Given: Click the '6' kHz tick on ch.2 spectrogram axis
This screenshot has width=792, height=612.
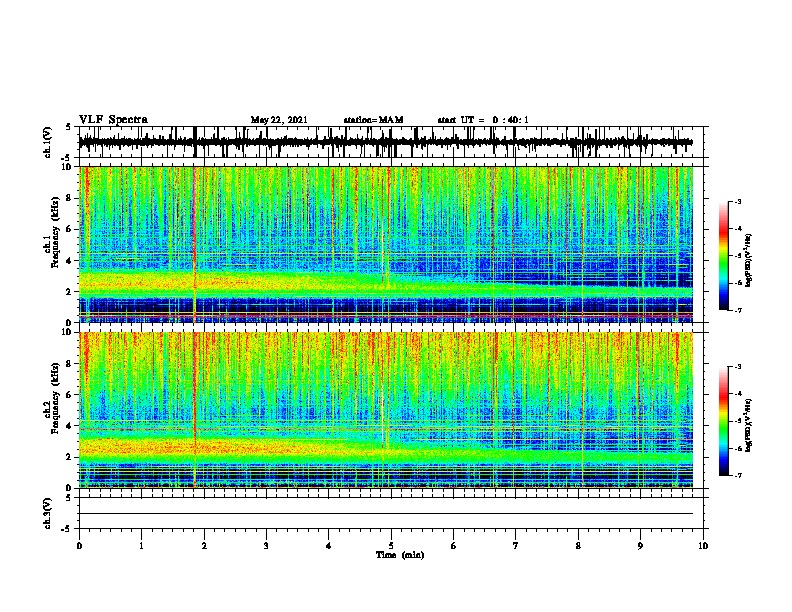Looking at the screenshot, I should [69, 395].
